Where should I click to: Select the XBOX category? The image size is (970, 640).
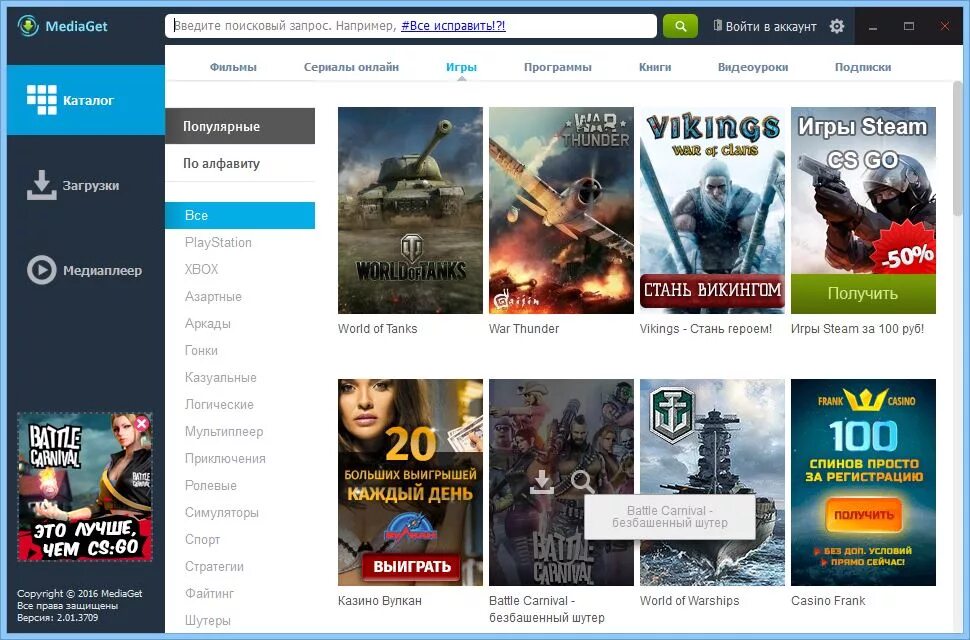pyautogui.click(x=202, y=270)
